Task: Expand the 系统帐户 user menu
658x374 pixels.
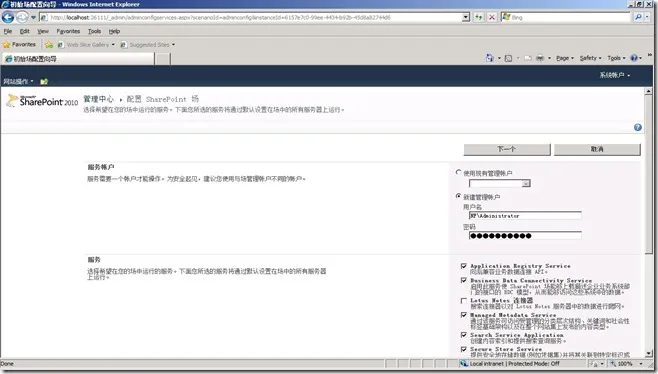Action: click(614, 75)
